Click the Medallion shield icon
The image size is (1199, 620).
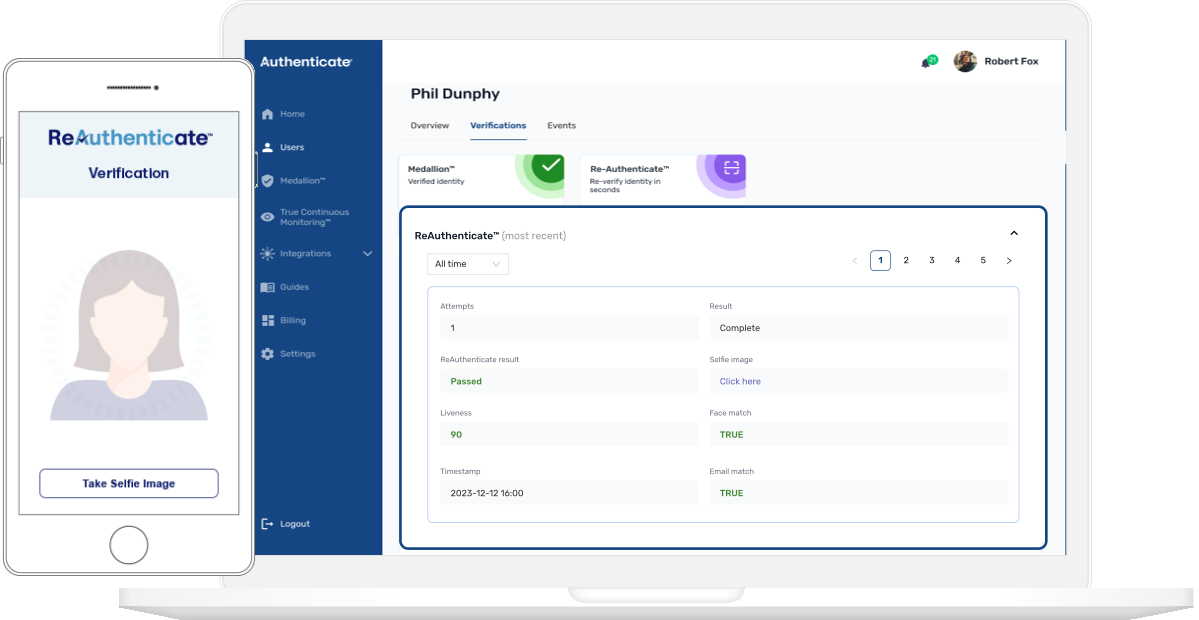(x=267, y=181)
